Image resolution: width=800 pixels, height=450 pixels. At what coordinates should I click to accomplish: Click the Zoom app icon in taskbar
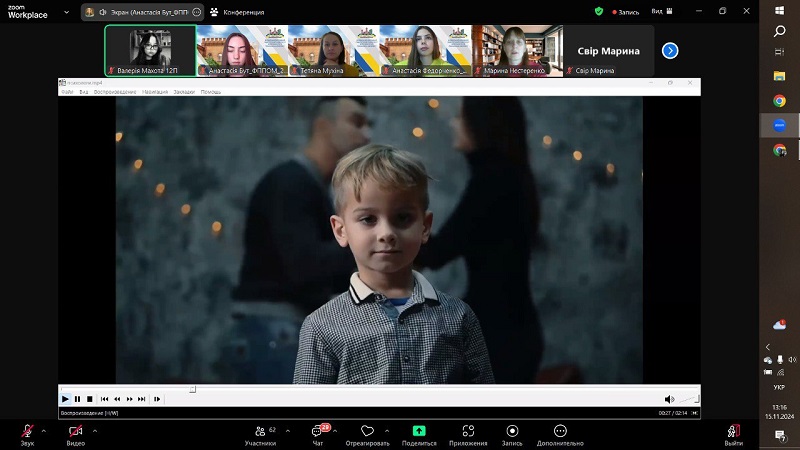779,125
